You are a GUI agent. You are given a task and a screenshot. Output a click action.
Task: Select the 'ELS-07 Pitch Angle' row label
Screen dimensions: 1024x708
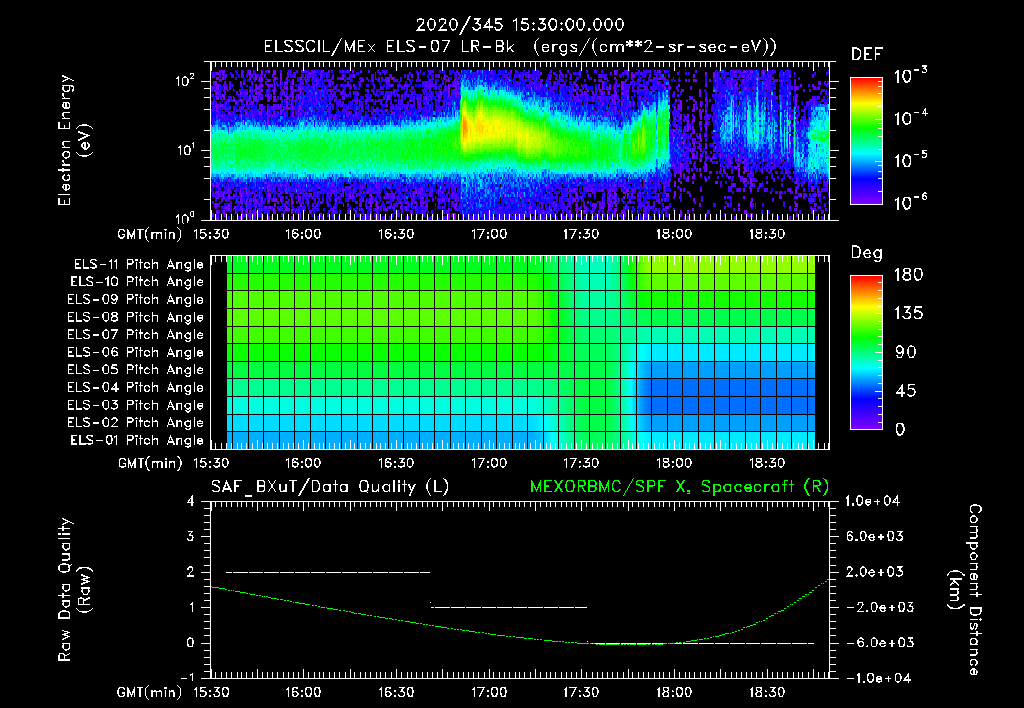click(x=136, y=334)
